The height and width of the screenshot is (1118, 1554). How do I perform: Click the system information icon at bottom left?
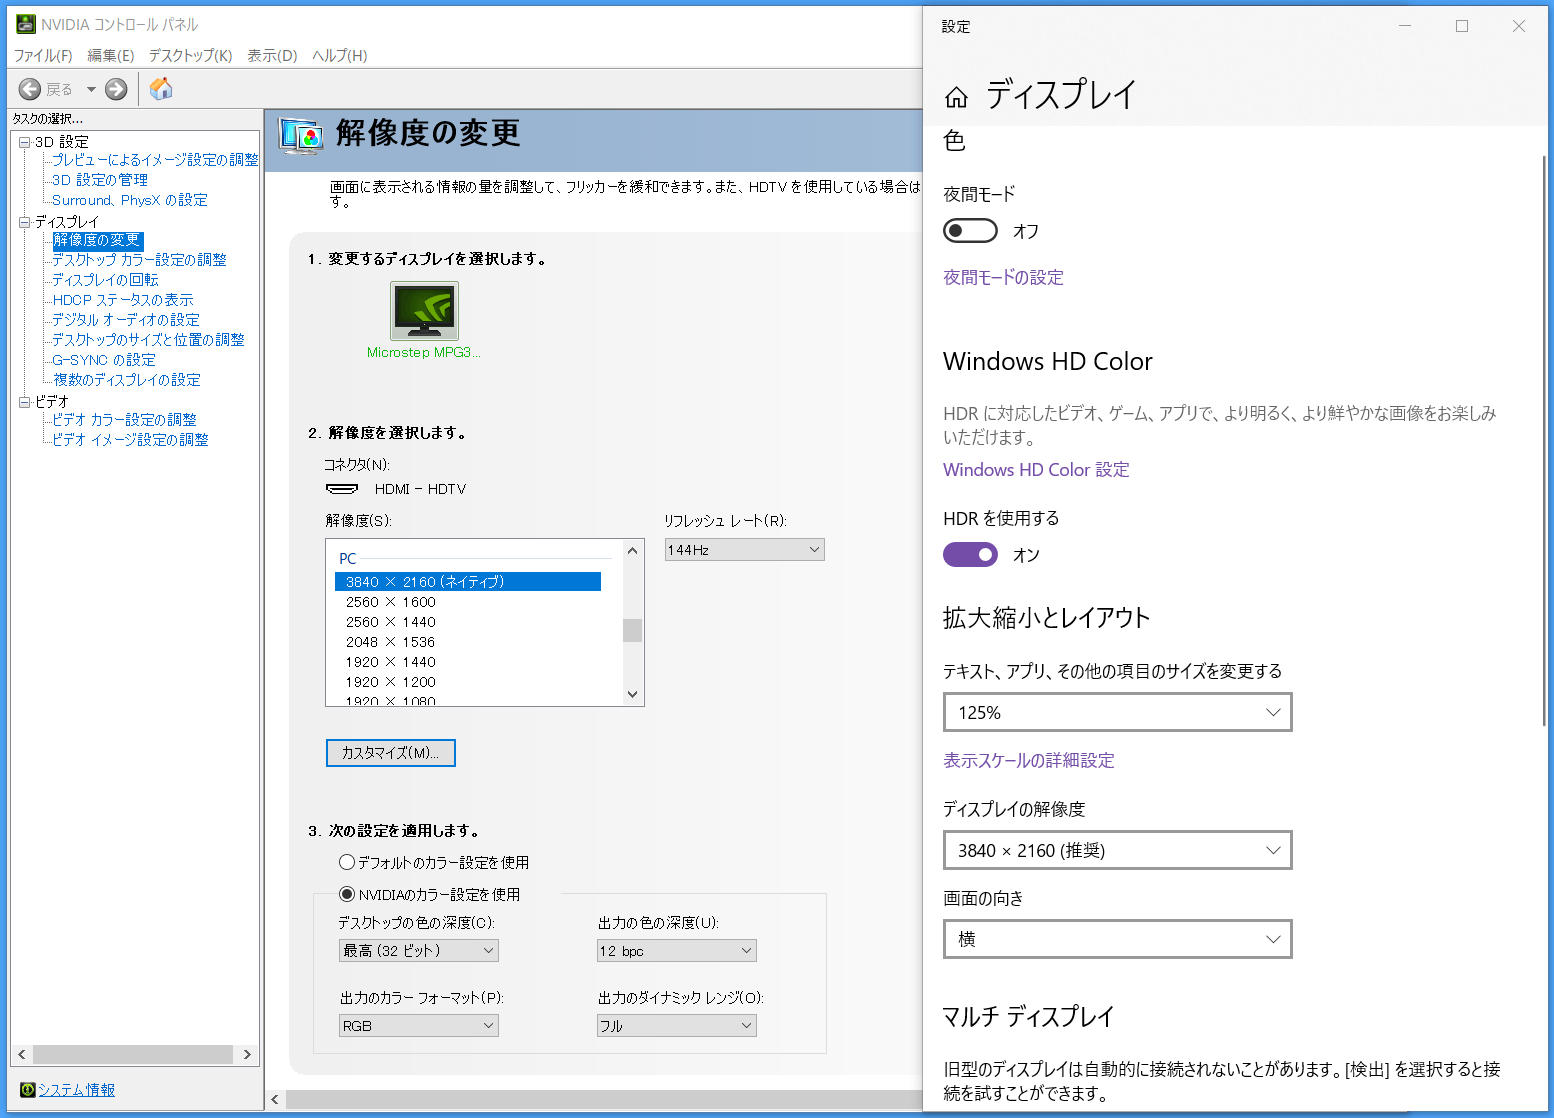(28, 1090)
